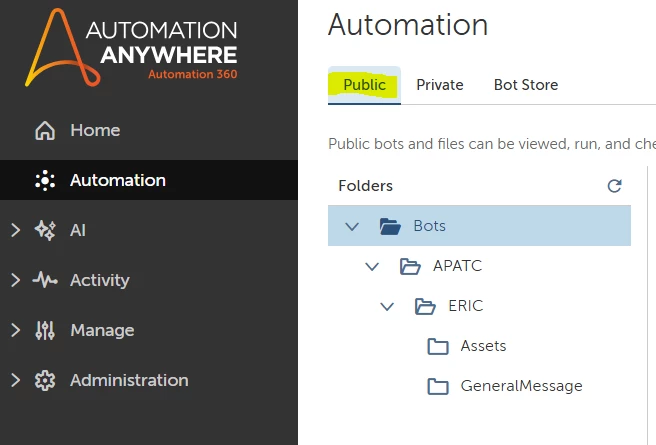Click the APATC folder icon
This screenshot has width=656, height=445.
[x=410, y=266]
